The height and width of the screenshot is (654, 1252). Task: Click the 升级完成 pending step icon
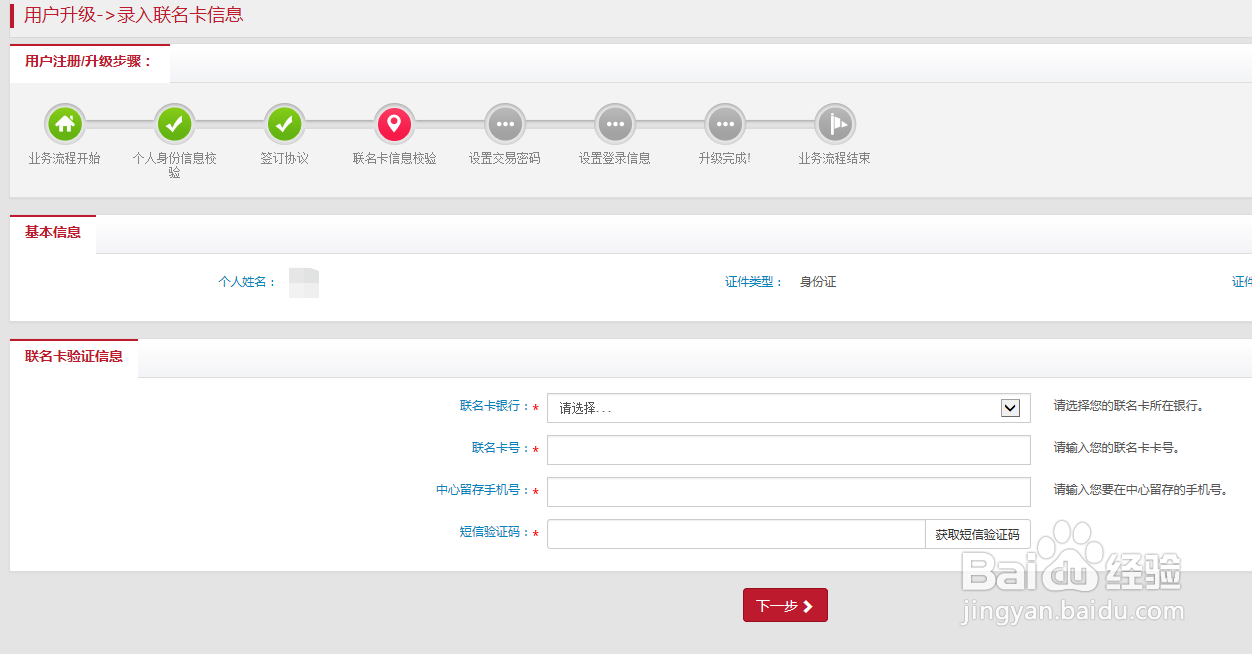724,123
